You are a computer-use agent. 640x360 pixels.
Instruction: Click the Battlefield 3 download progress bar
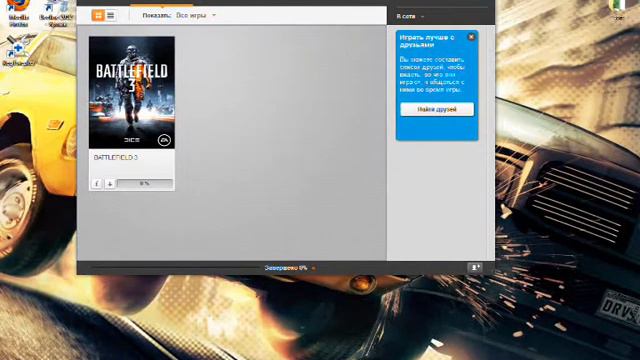coord(145,184)
